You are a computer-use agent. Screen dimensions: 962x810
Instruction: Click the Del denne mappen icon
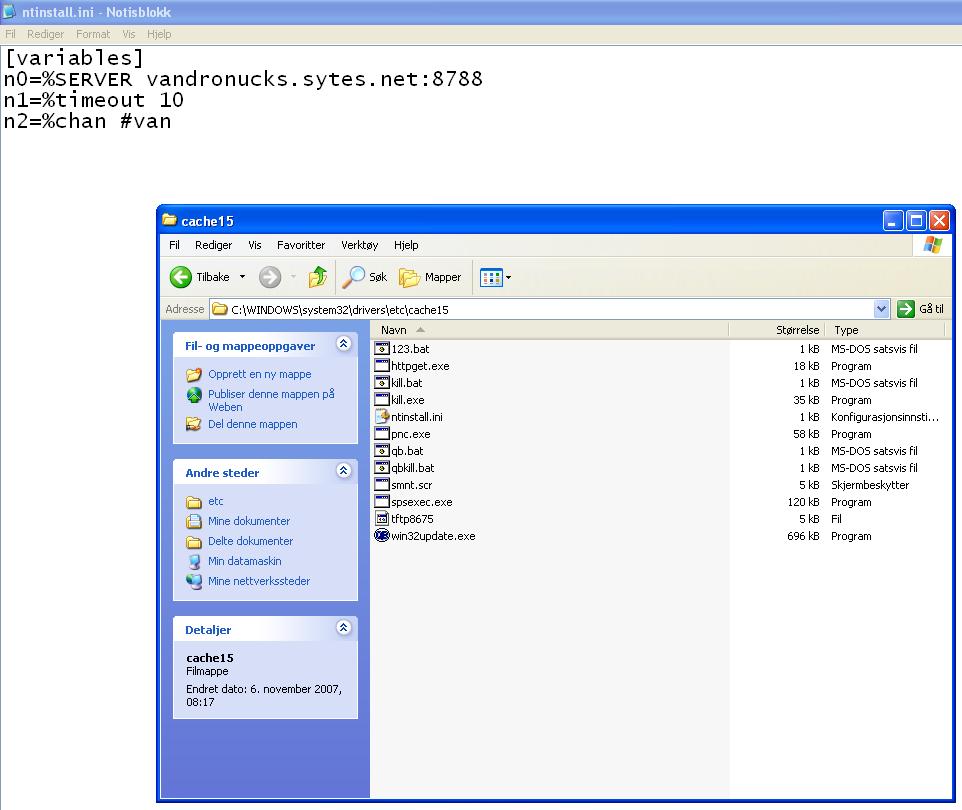(194, 424)
